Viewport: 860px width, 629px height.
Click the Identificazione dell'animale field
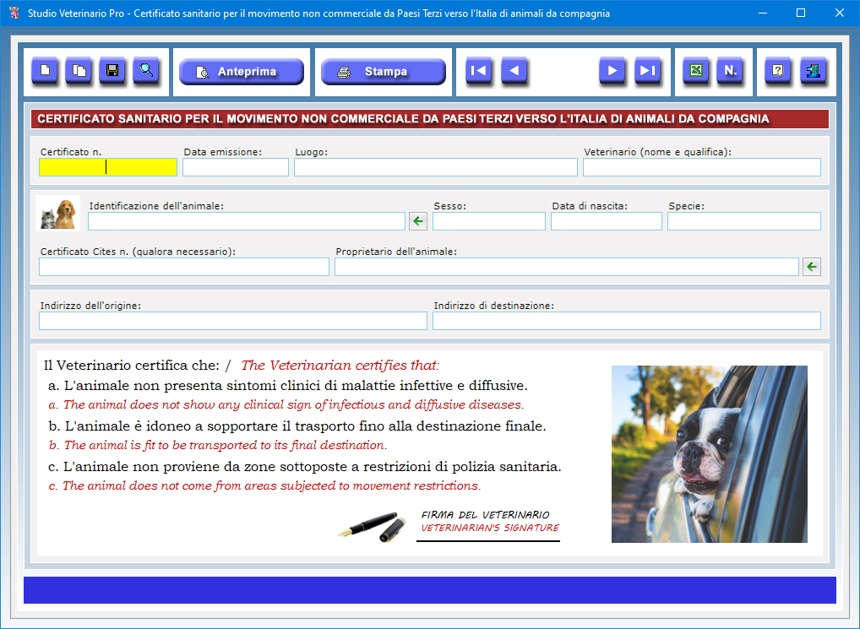[x=247, y=222]
